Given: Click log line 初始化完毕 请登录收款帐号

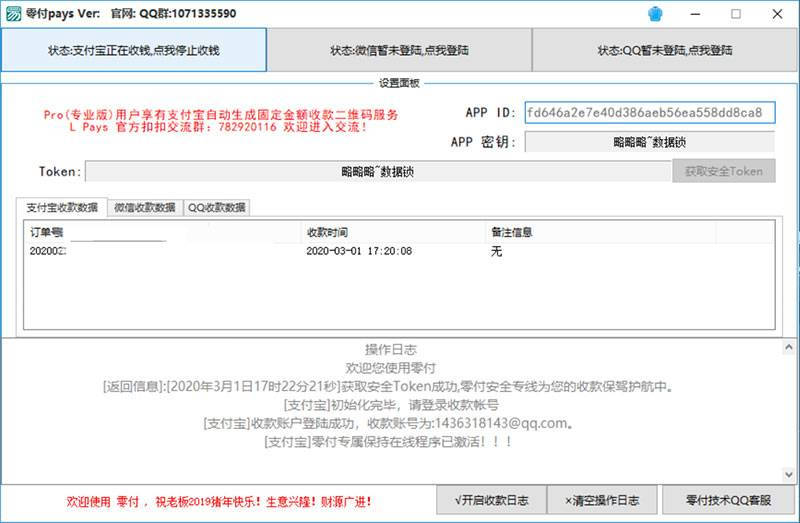Looking at the screenshot, I should pos(391,405).
